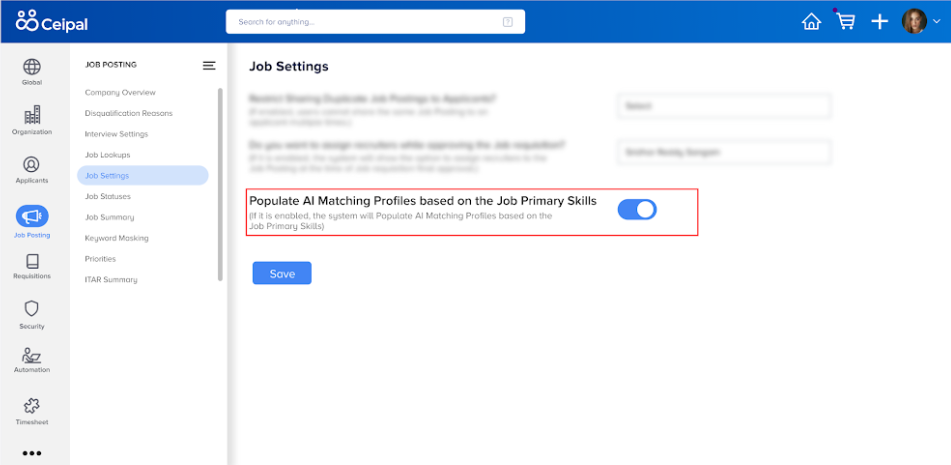Open the Automation icon
This screenshot has width=951, height=465.
coord(32,355)
